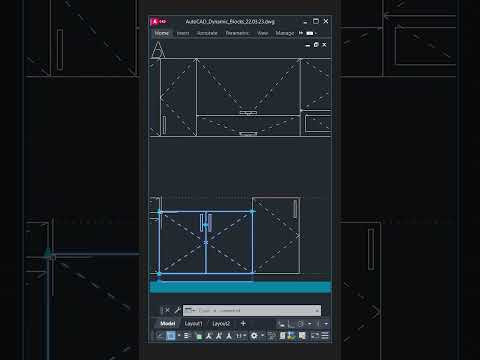The height and width of the screenshot is (360, 480).
Task: Select the handle on the wide upper drawer
Action: (248, 113)
